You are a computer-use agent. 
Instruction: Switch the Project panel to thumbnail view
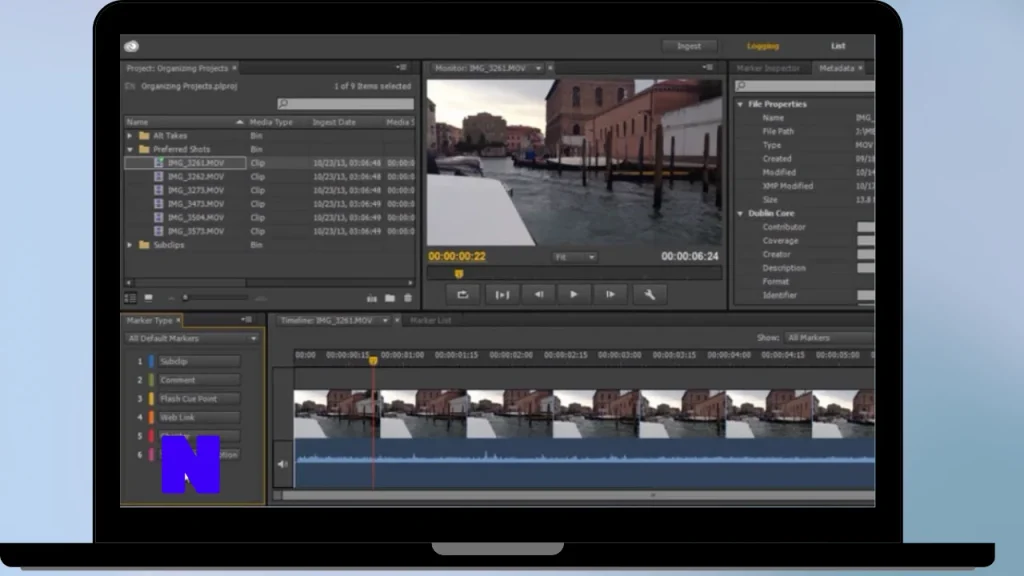coord(148,298)
